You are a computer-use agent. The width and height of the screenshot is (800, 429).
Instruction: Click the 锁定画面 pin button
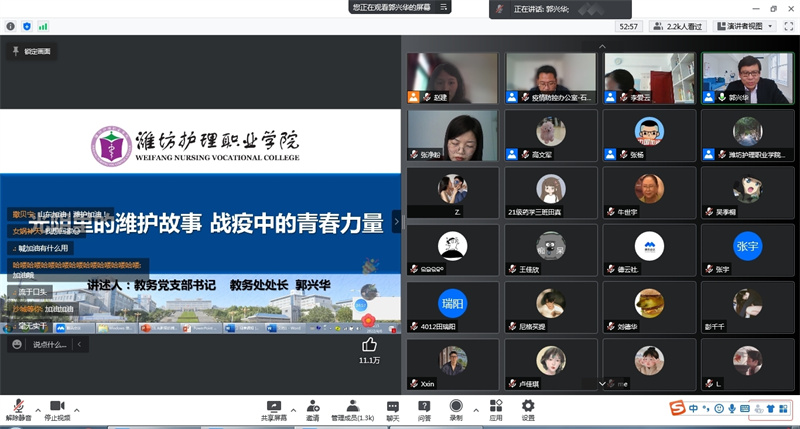(x=32, y=51)
